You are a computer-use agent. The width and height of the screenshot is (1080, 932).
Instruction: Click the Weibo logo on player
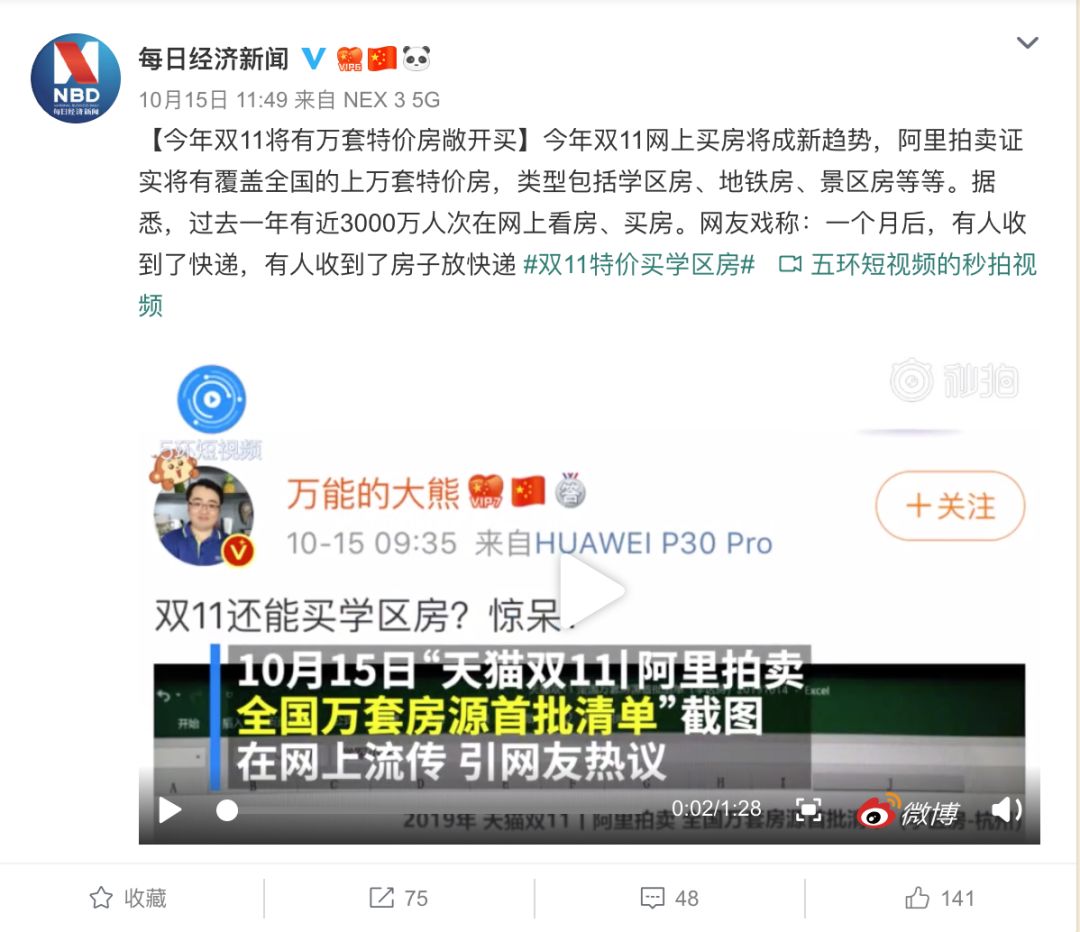908,811
